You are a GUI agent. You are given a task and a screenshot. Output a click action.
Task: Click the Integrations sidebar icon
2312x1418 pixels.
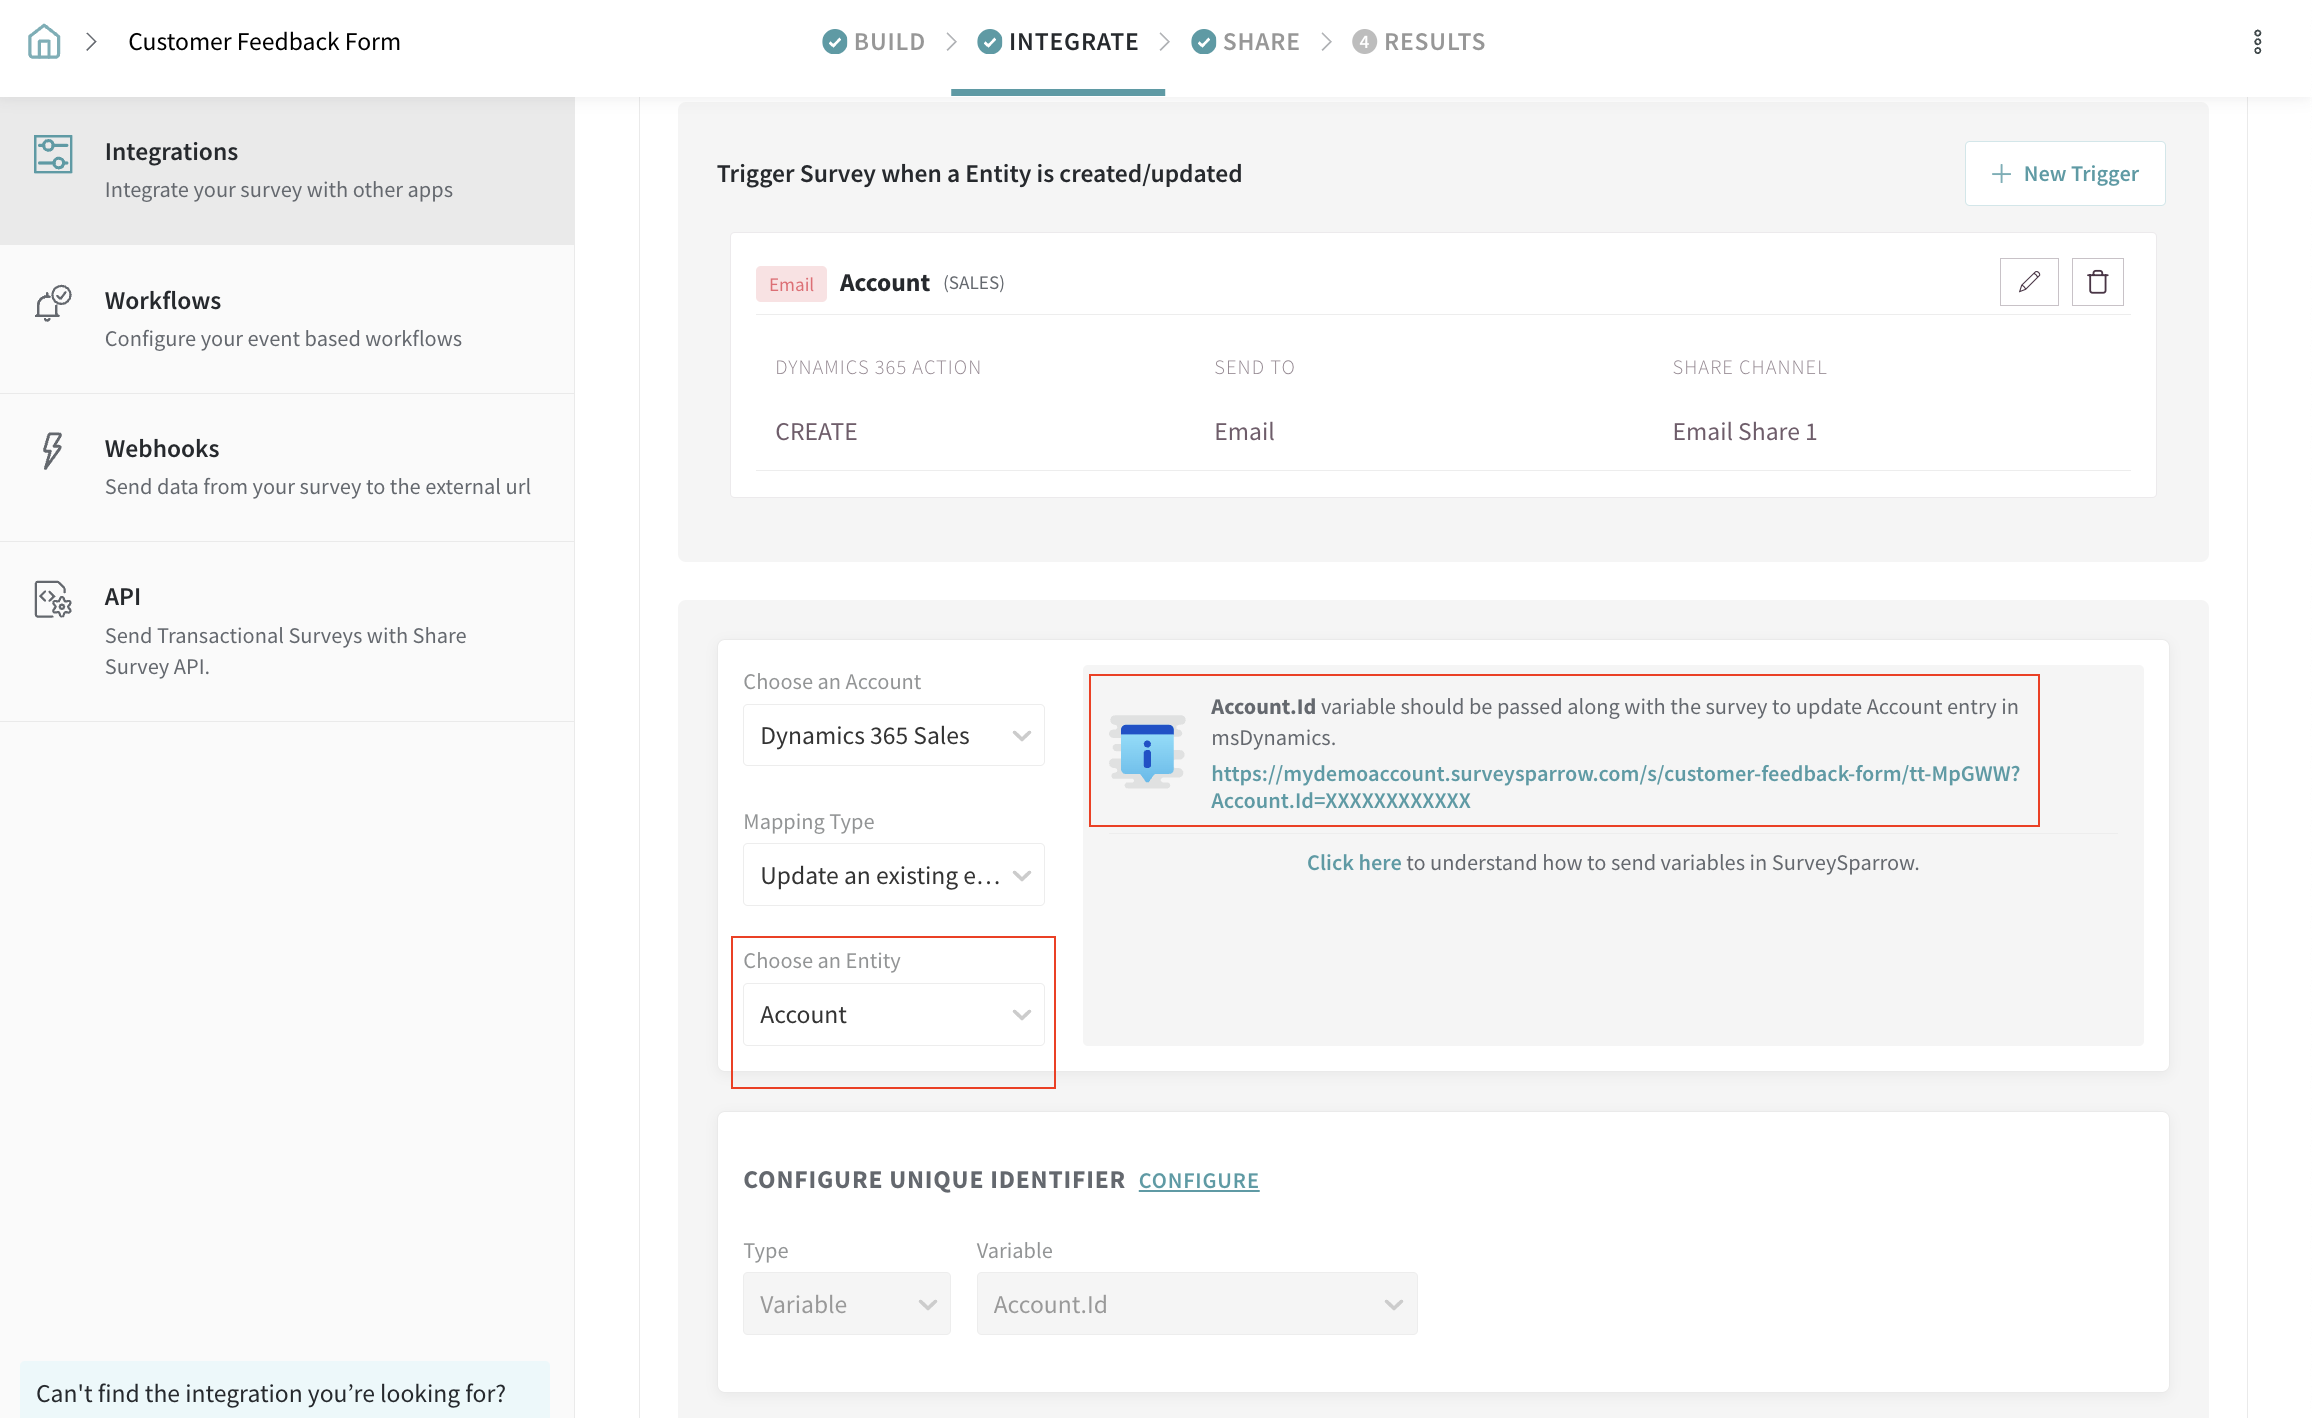click(x=53, y=155)
